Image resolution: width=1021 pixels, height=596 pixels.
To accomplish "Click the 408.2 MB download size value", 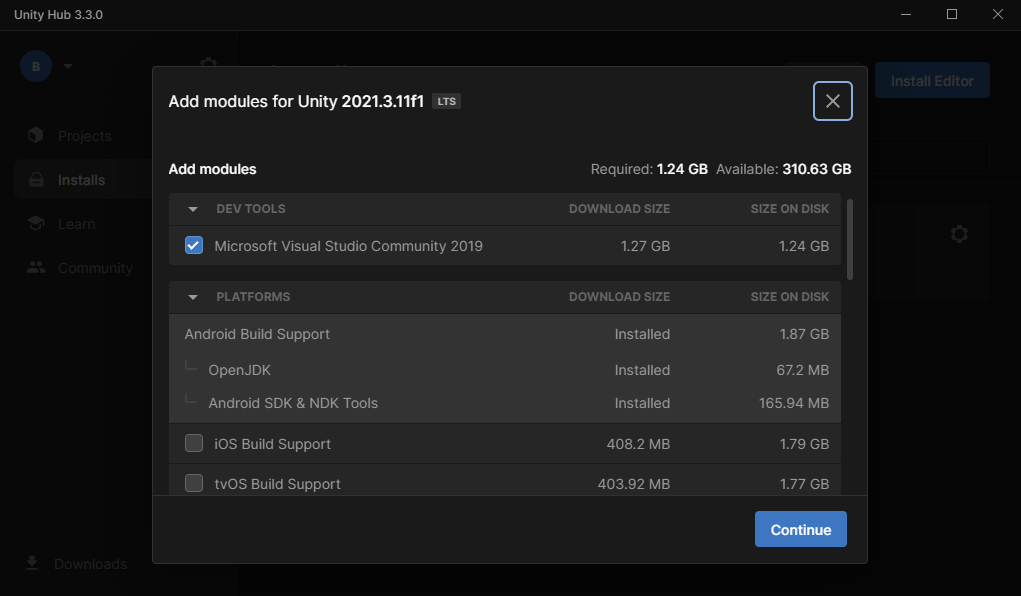I will [x=637, y=444].
